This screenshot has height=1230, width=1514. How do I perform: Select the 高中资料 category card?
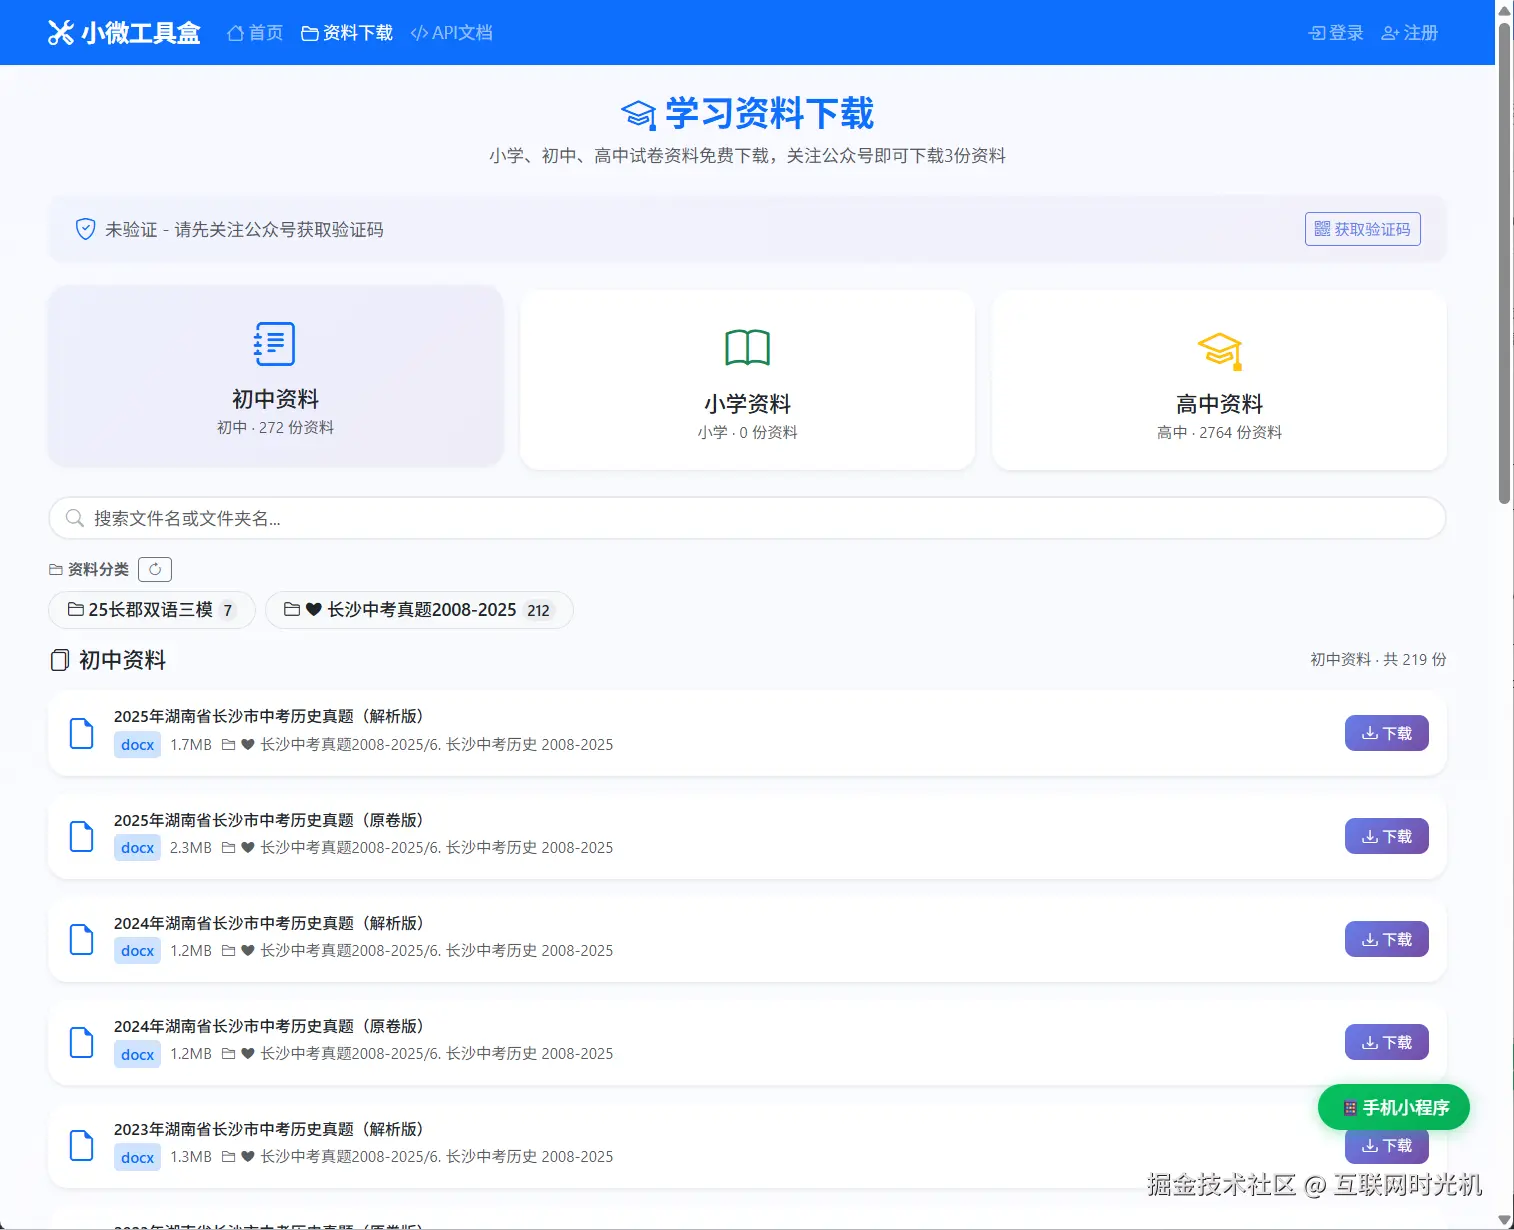click(x=1219, y=381)
